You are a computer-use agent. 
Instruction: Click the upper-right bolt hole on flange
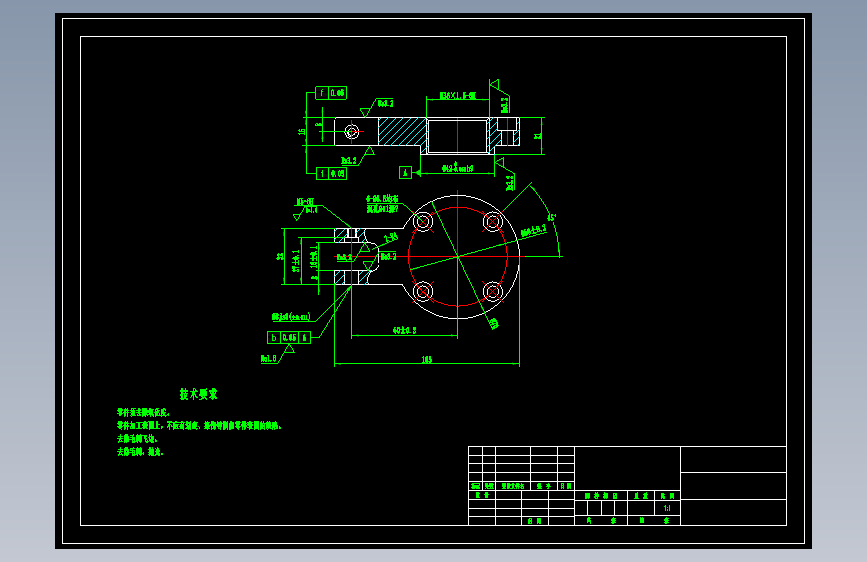(493, 222)
